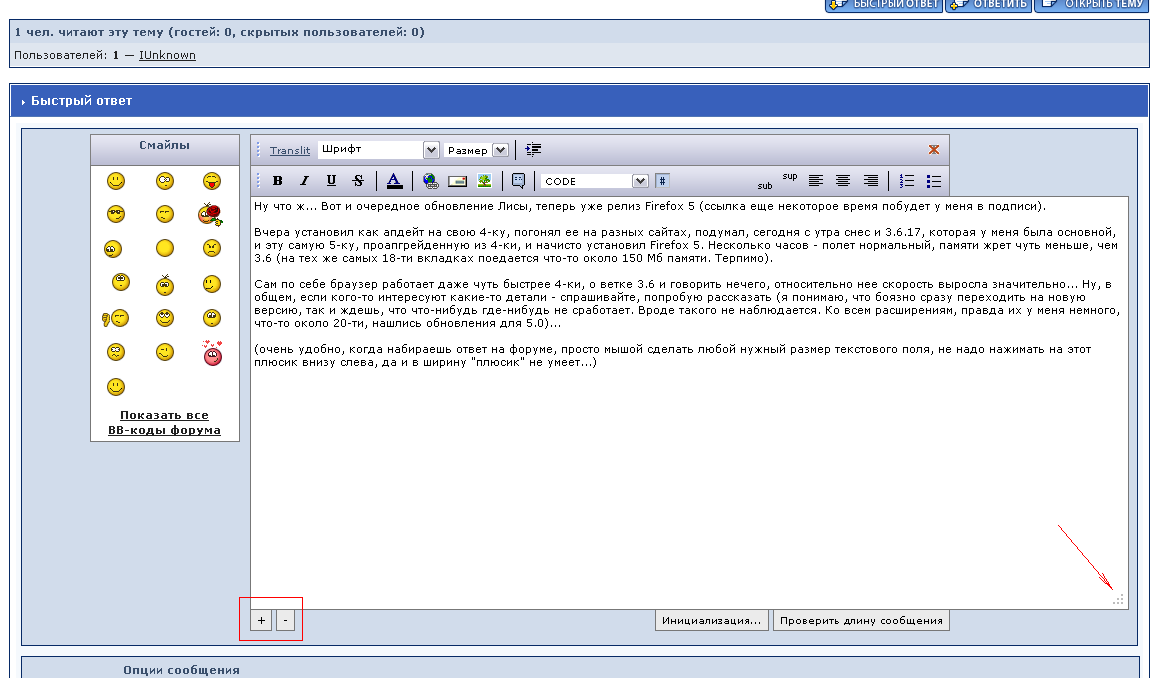
Task: Toggle bold text formatting
Action: point(278,181)
